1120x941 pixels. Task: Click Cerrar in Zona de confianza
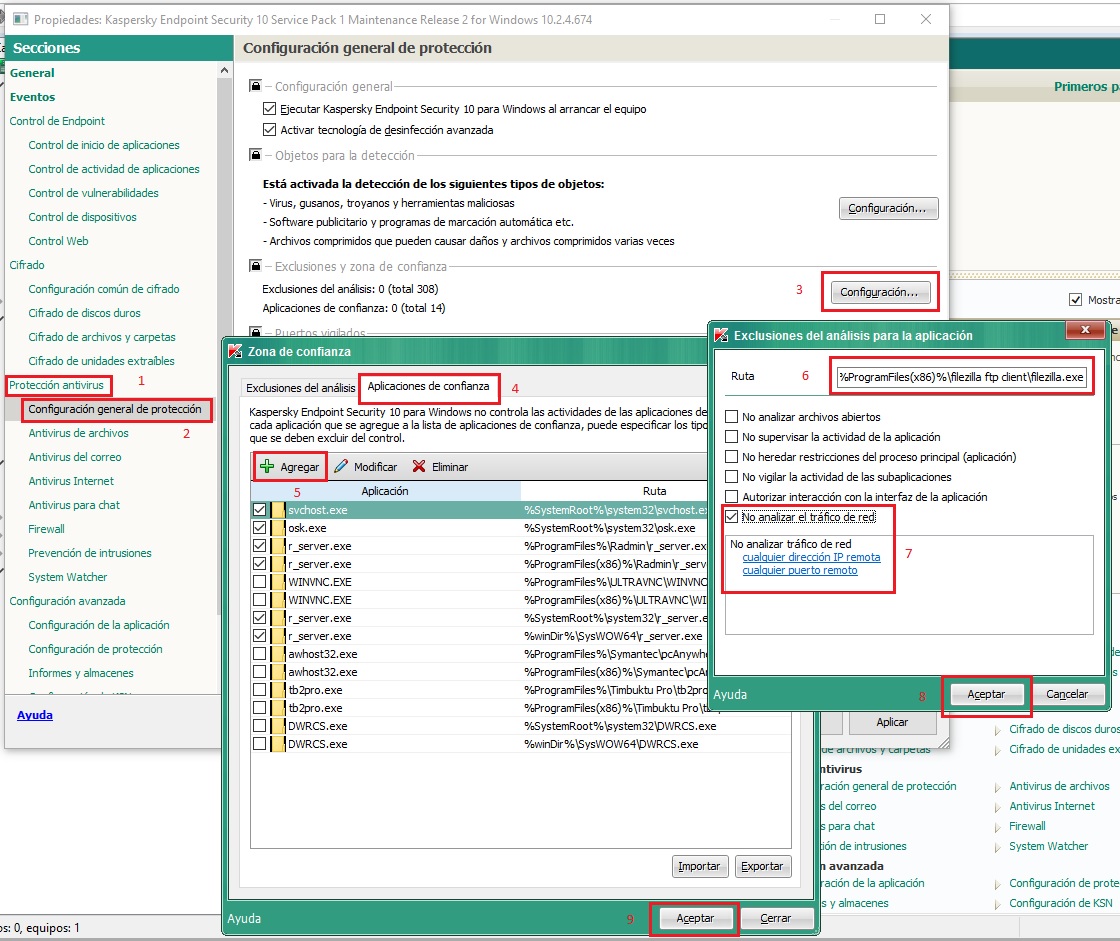[775, 918]
